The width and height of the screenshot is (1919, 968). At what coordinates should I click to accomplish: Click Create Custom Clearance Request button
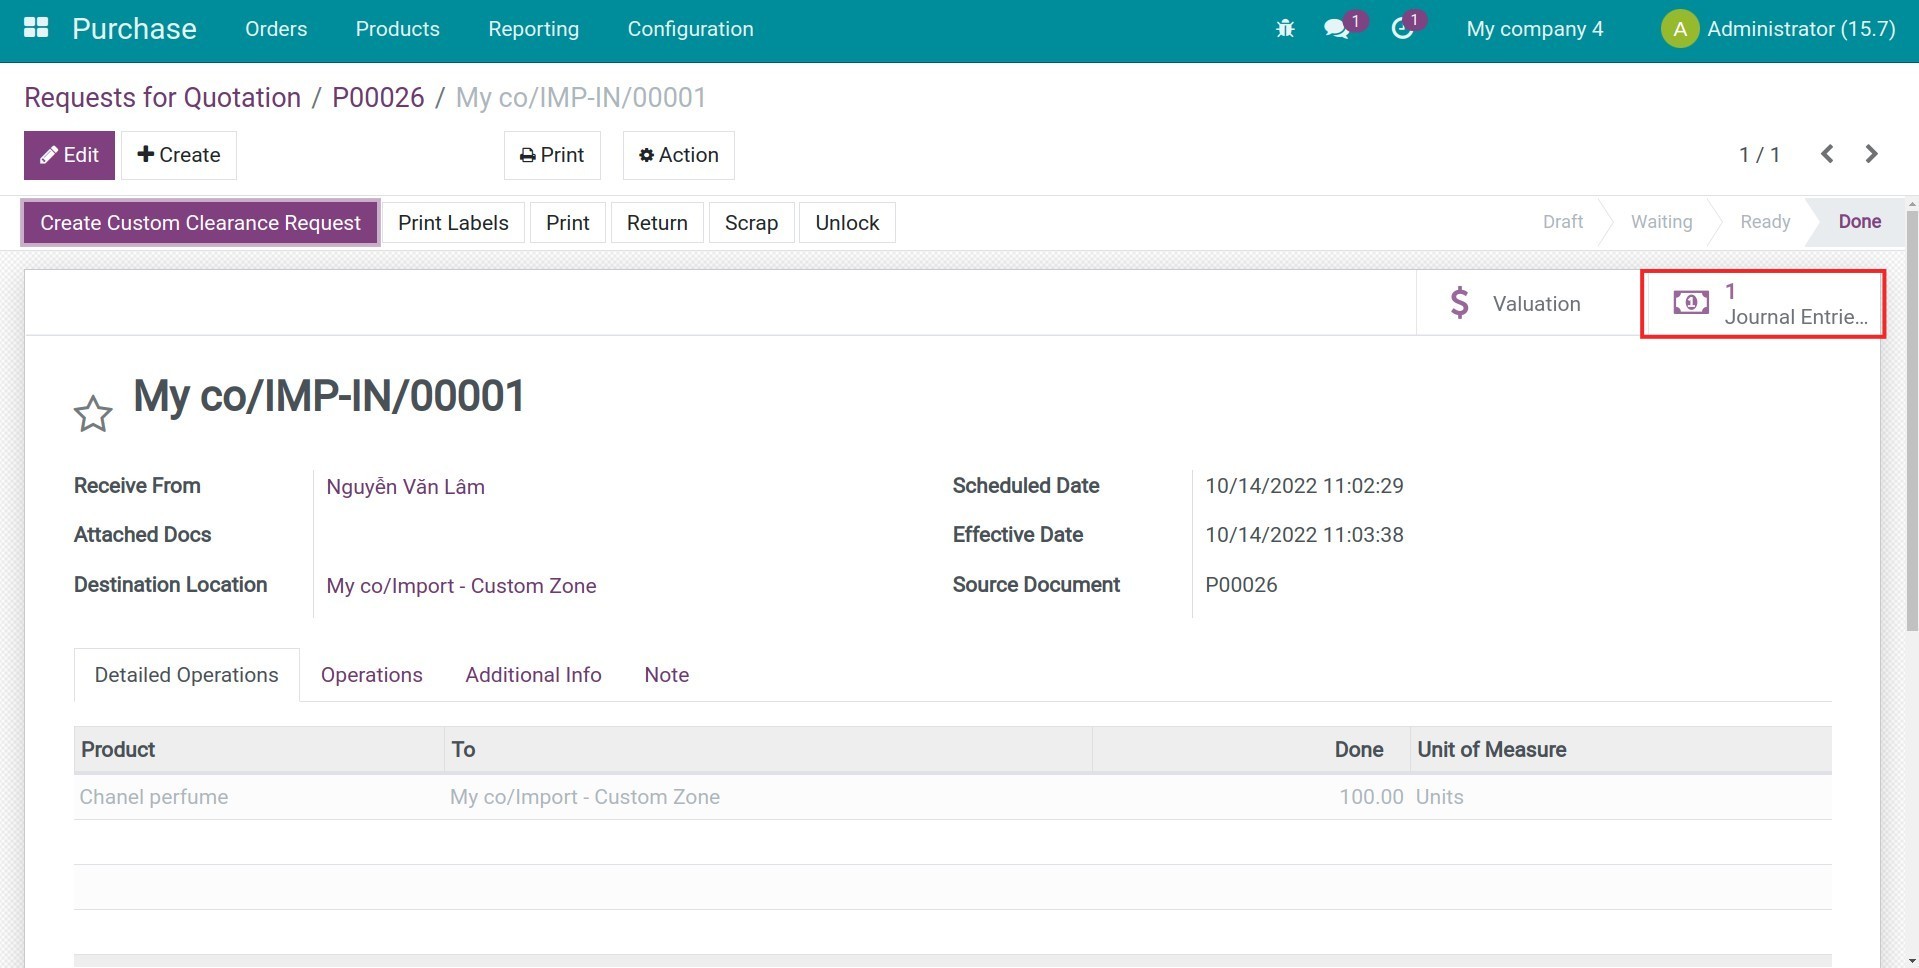(x=200, y=223)
